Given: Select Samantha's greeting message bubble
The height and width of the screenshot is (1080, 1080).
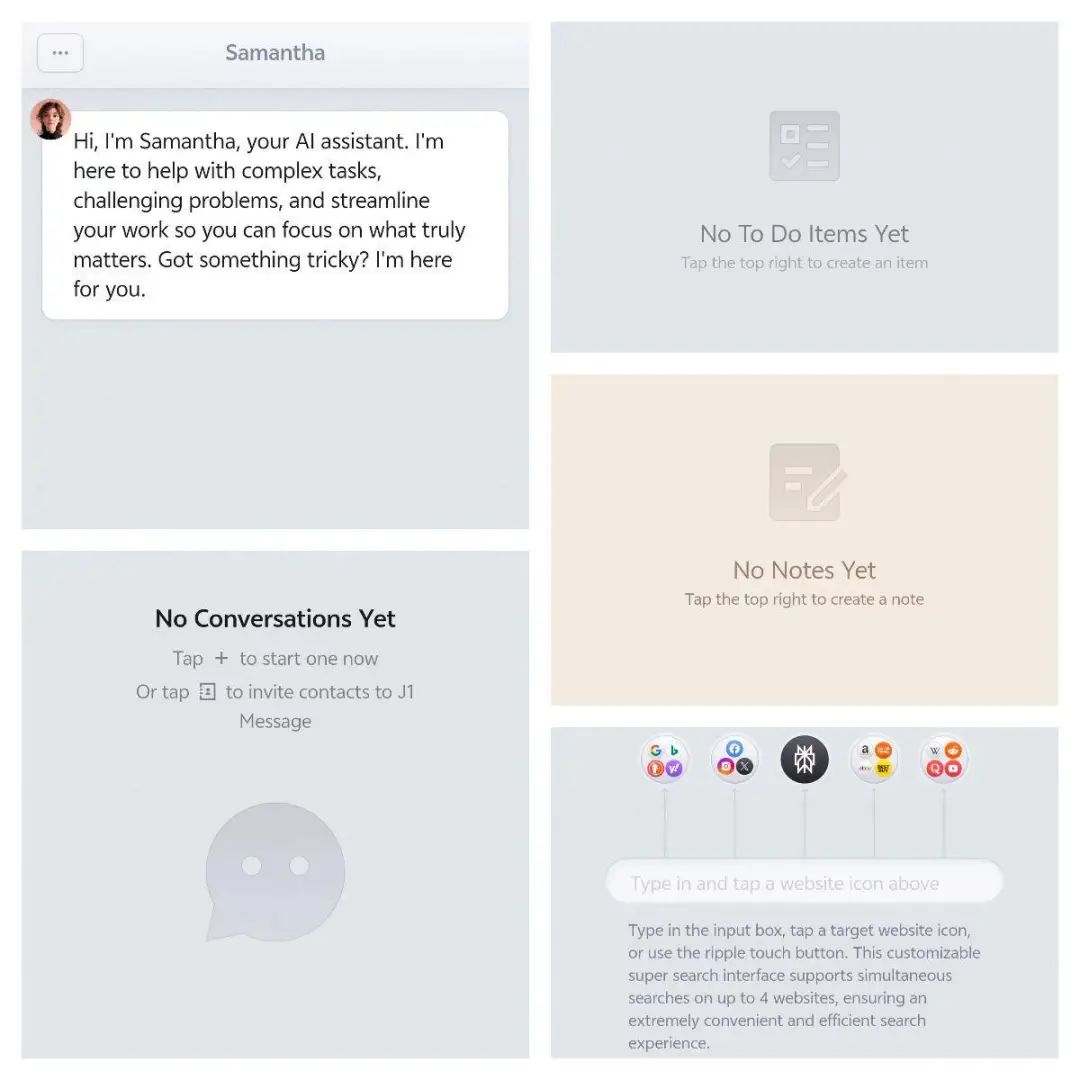Looking at the screenshot, I should [x=275, y=215].
